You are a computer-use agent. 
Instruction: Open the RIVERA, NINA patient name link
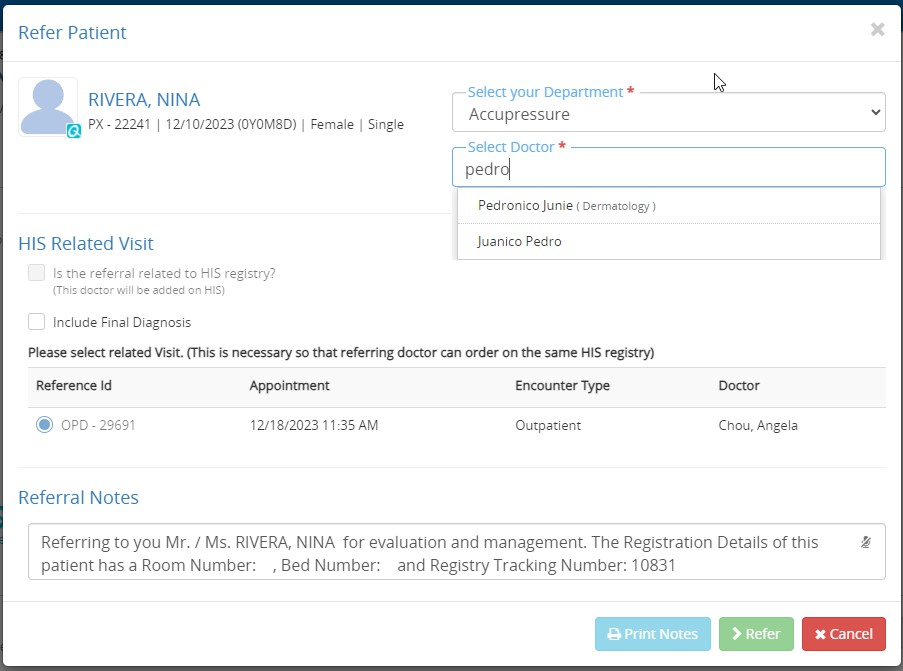(144, 100)
